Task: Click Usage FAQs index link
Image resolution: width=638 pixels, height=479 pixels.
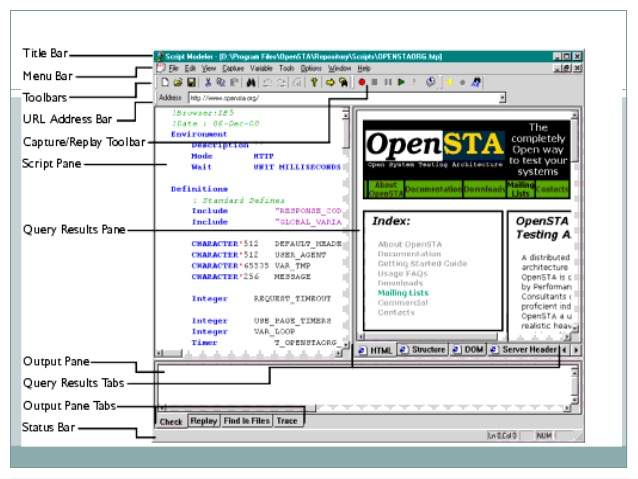Action: pyautogui.click(x=402, y=273)
